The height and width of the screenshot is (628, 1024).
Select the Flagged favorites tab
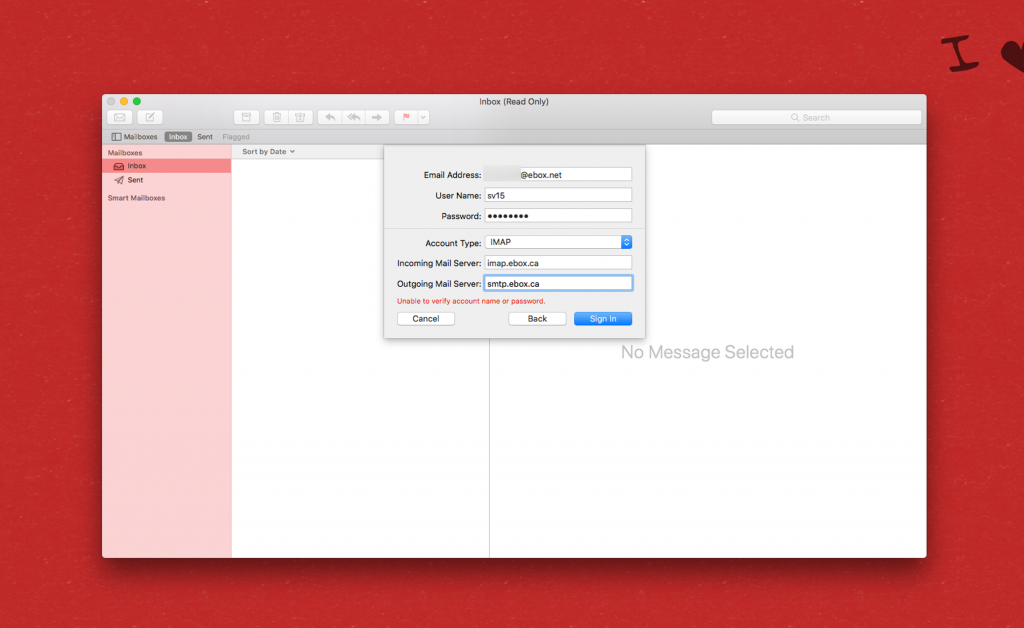[x=236, y=137]
